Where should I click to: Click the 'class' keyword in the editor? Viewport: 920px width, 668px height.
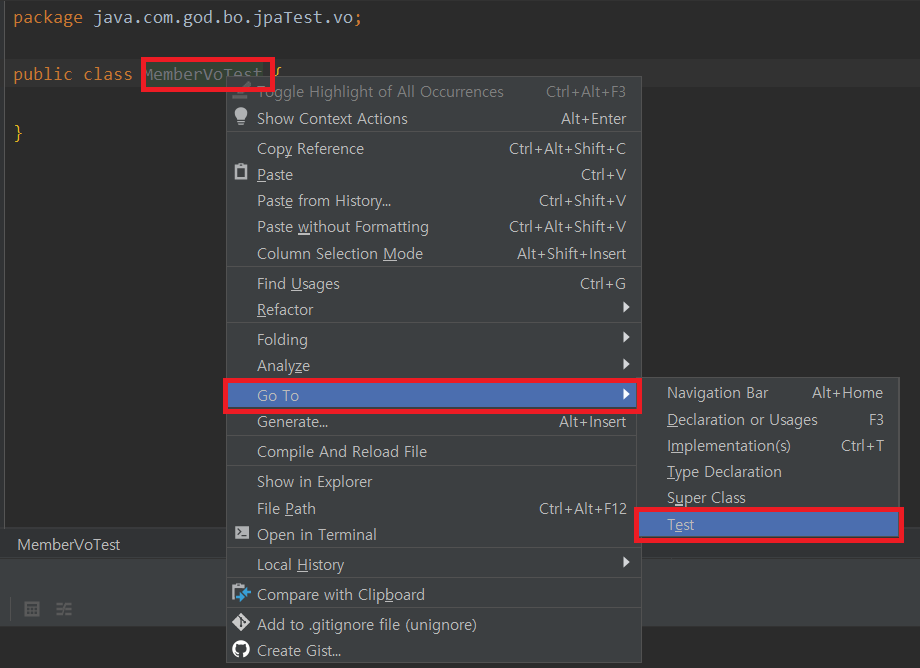pyautogui.click(x=108, y=74)
